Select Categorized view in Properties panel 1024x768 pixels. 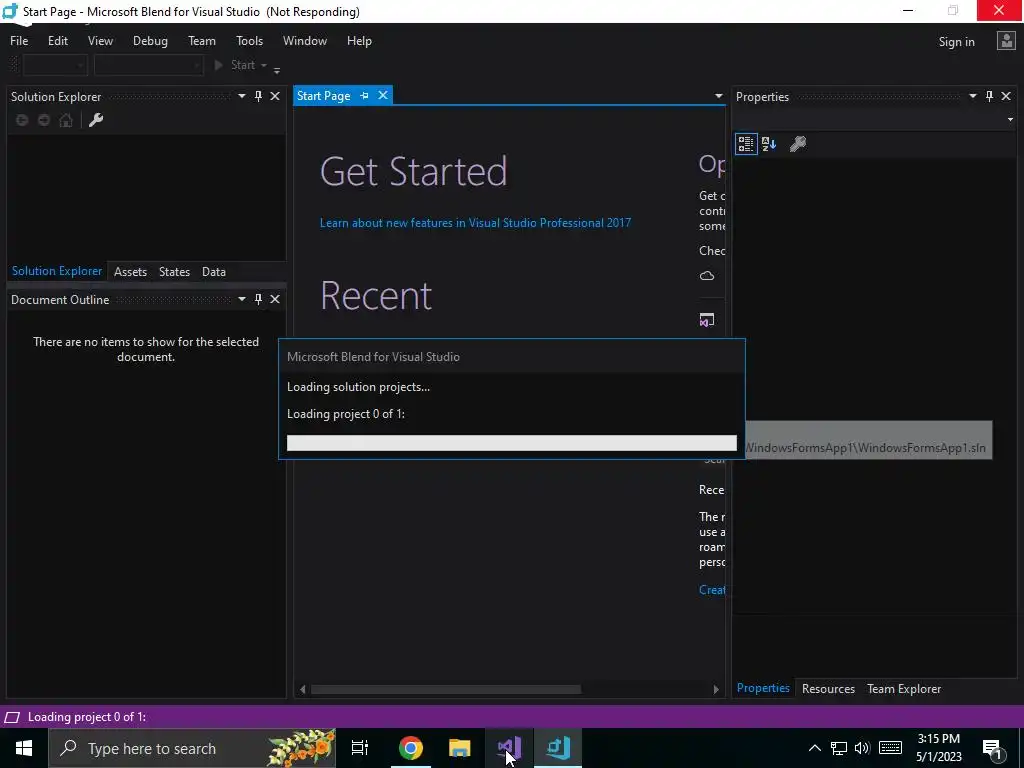point(746,144)
